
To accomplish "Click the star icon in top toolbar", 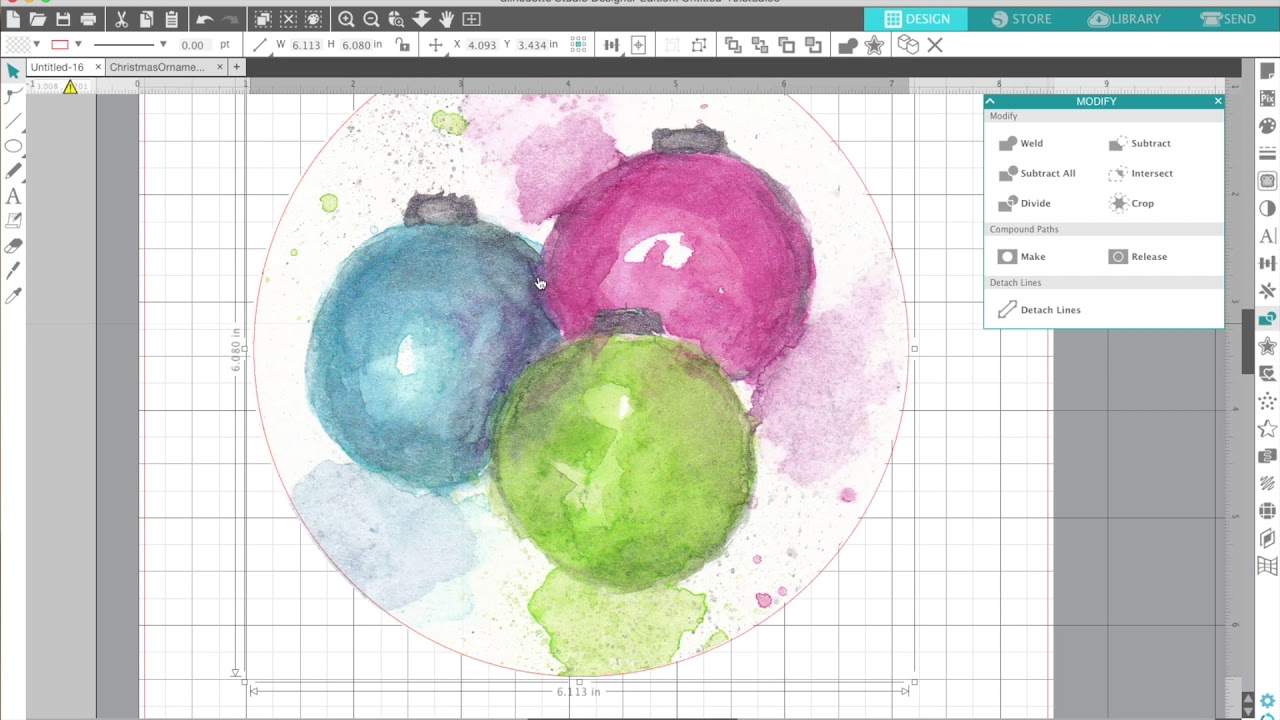I will [x=874, y=45].
